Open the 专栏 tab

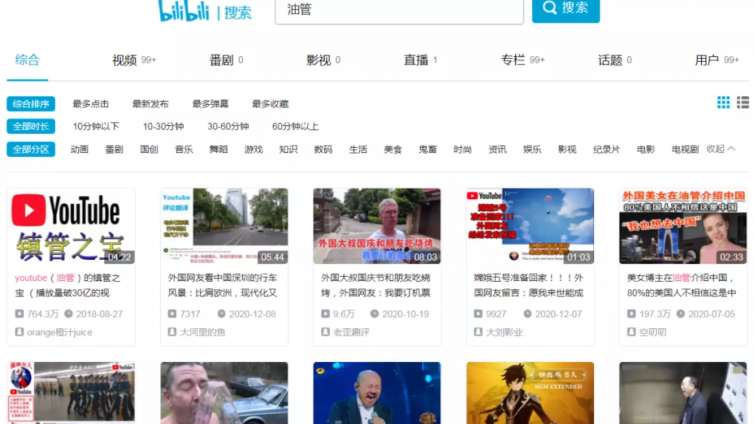pyautogui.click(x=523, y=60)
